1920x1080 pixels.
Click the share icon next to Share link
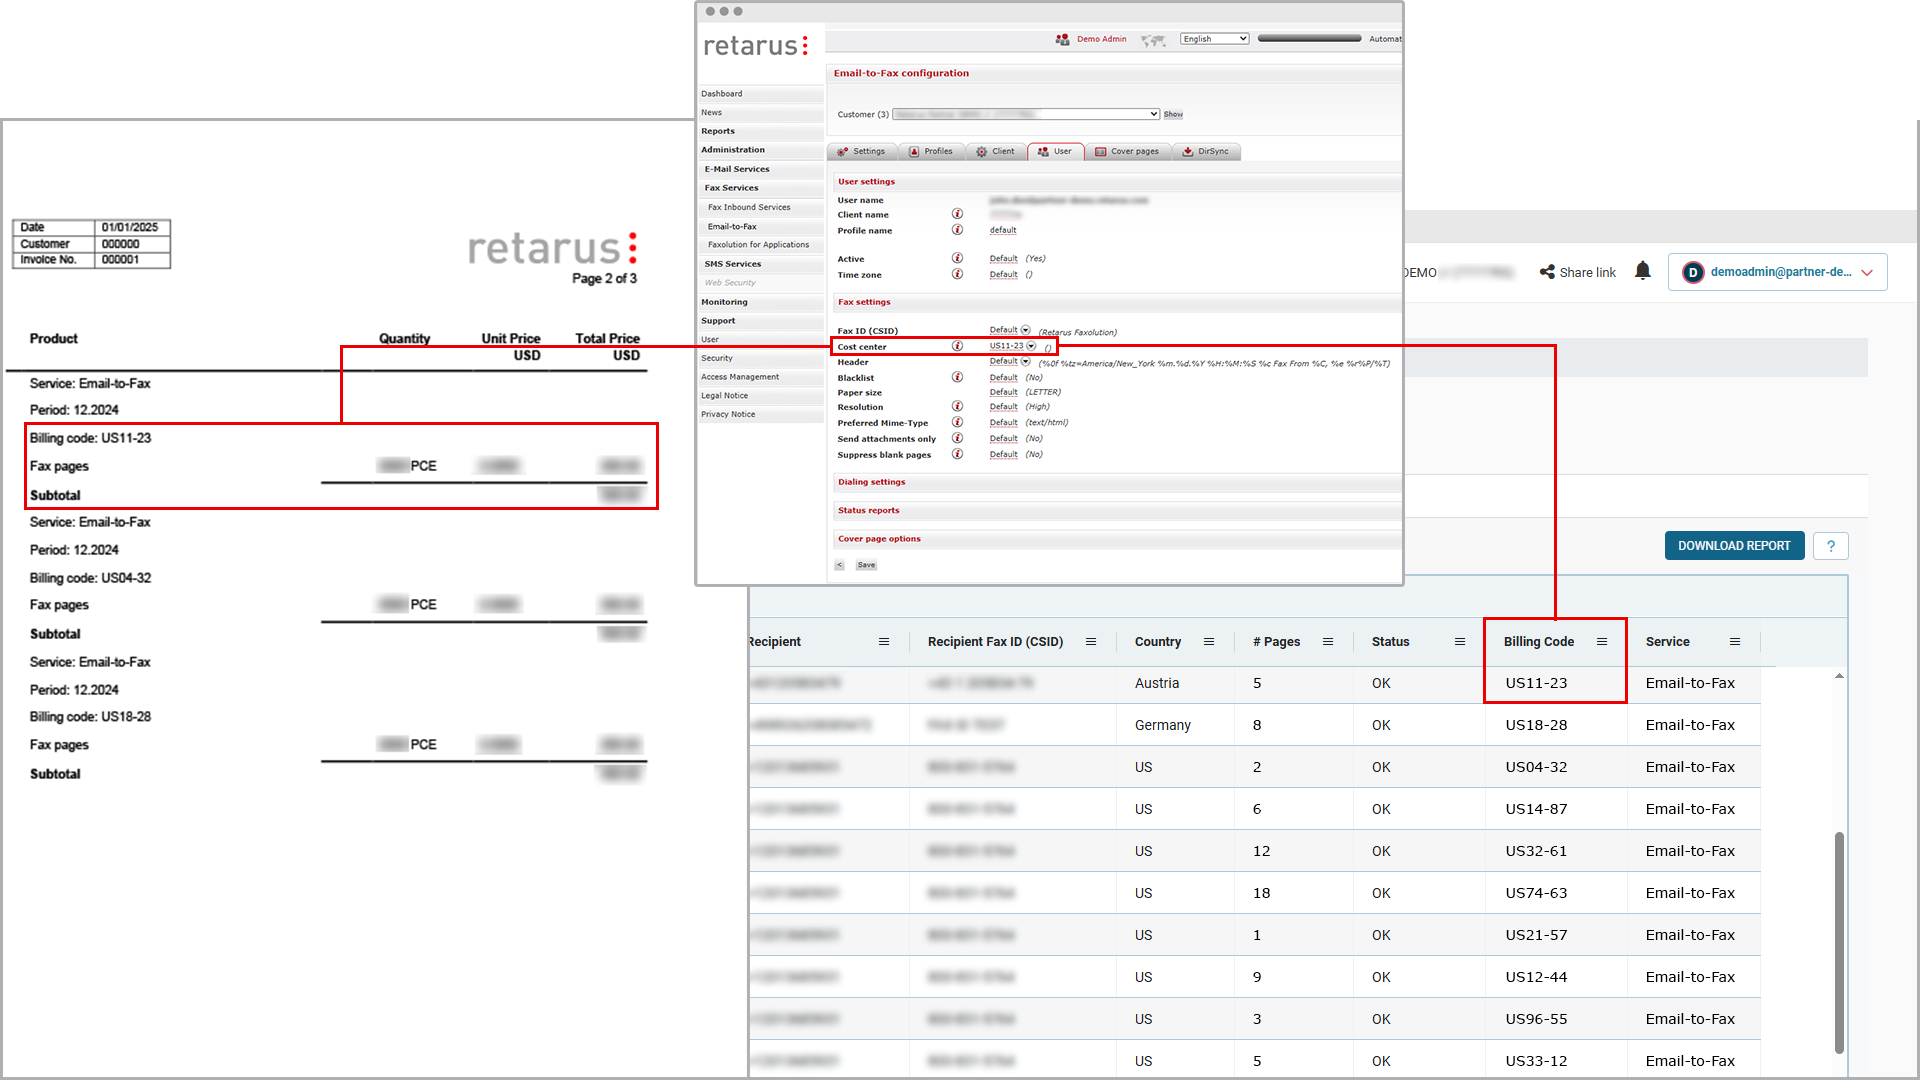click(x=1547, y=272)
